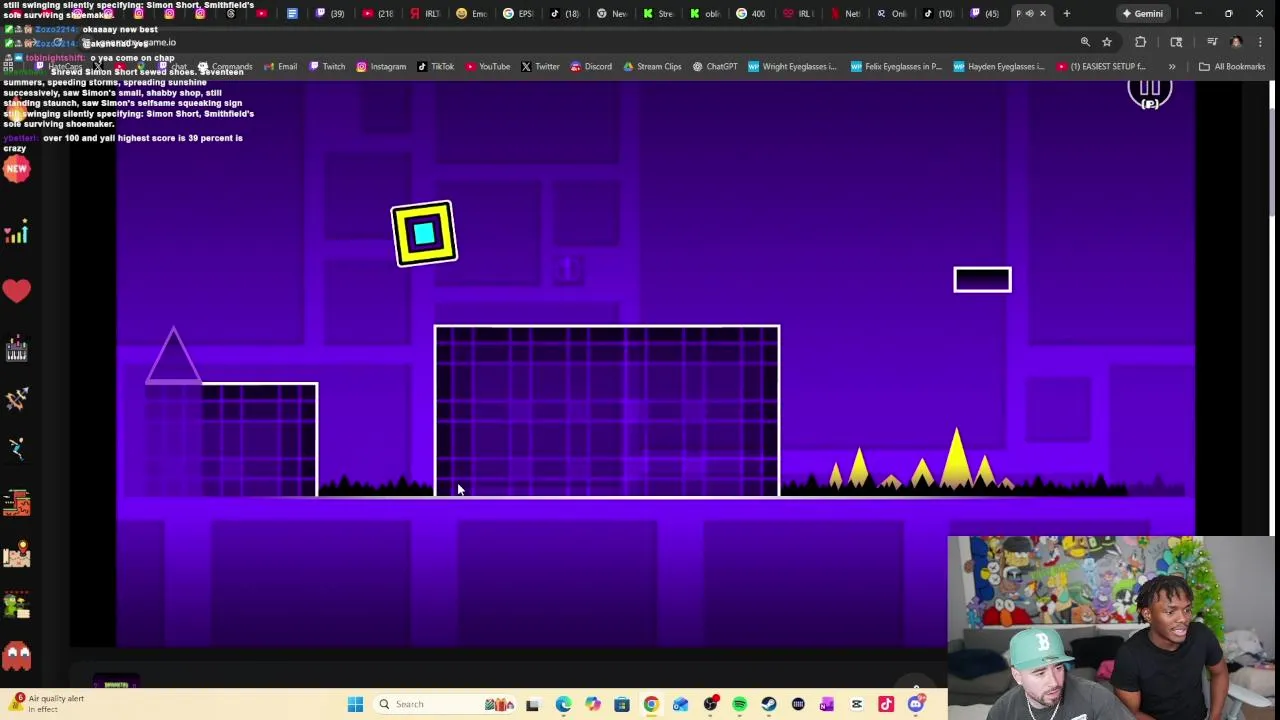Screen dimensions: 1280x720
Task: Open the Pac-Man ghost game icon in sidebar
Action: click(16, 656)
